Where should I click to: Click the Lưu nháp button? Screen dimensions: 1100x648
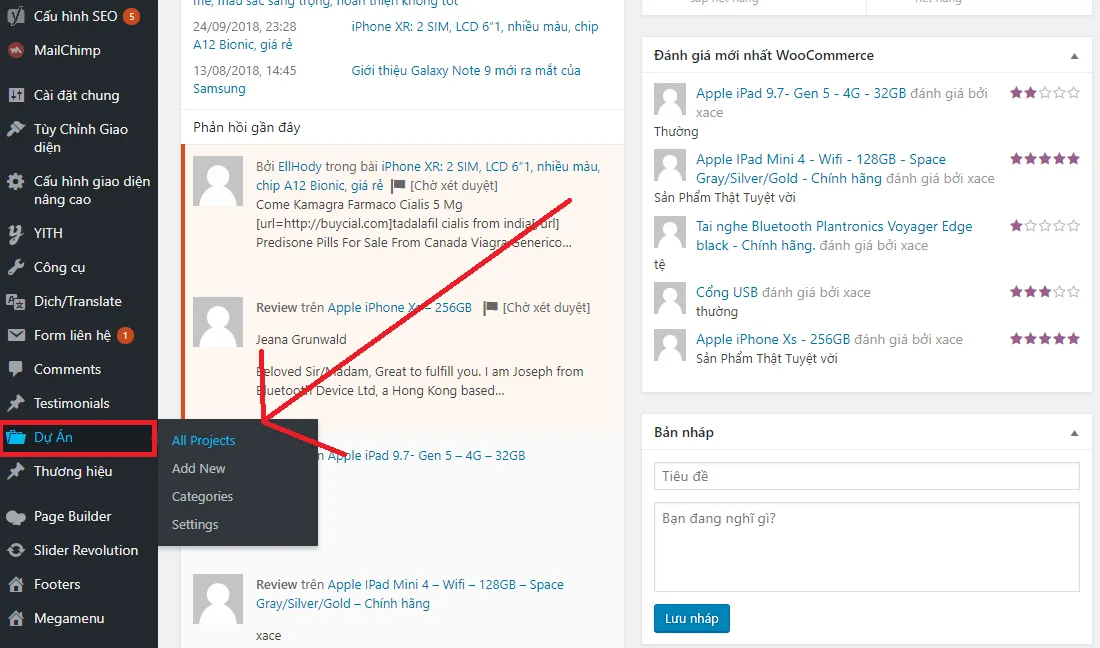point(692,619)
